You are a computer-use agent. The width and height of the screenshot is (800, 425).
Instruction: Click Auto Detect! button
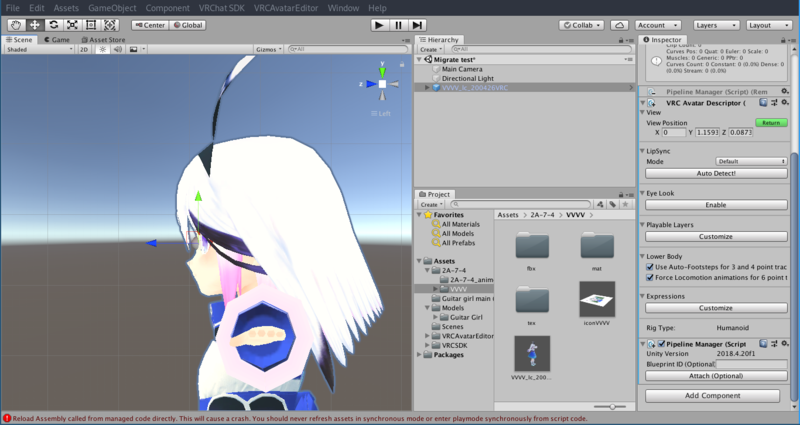[716, 173]
